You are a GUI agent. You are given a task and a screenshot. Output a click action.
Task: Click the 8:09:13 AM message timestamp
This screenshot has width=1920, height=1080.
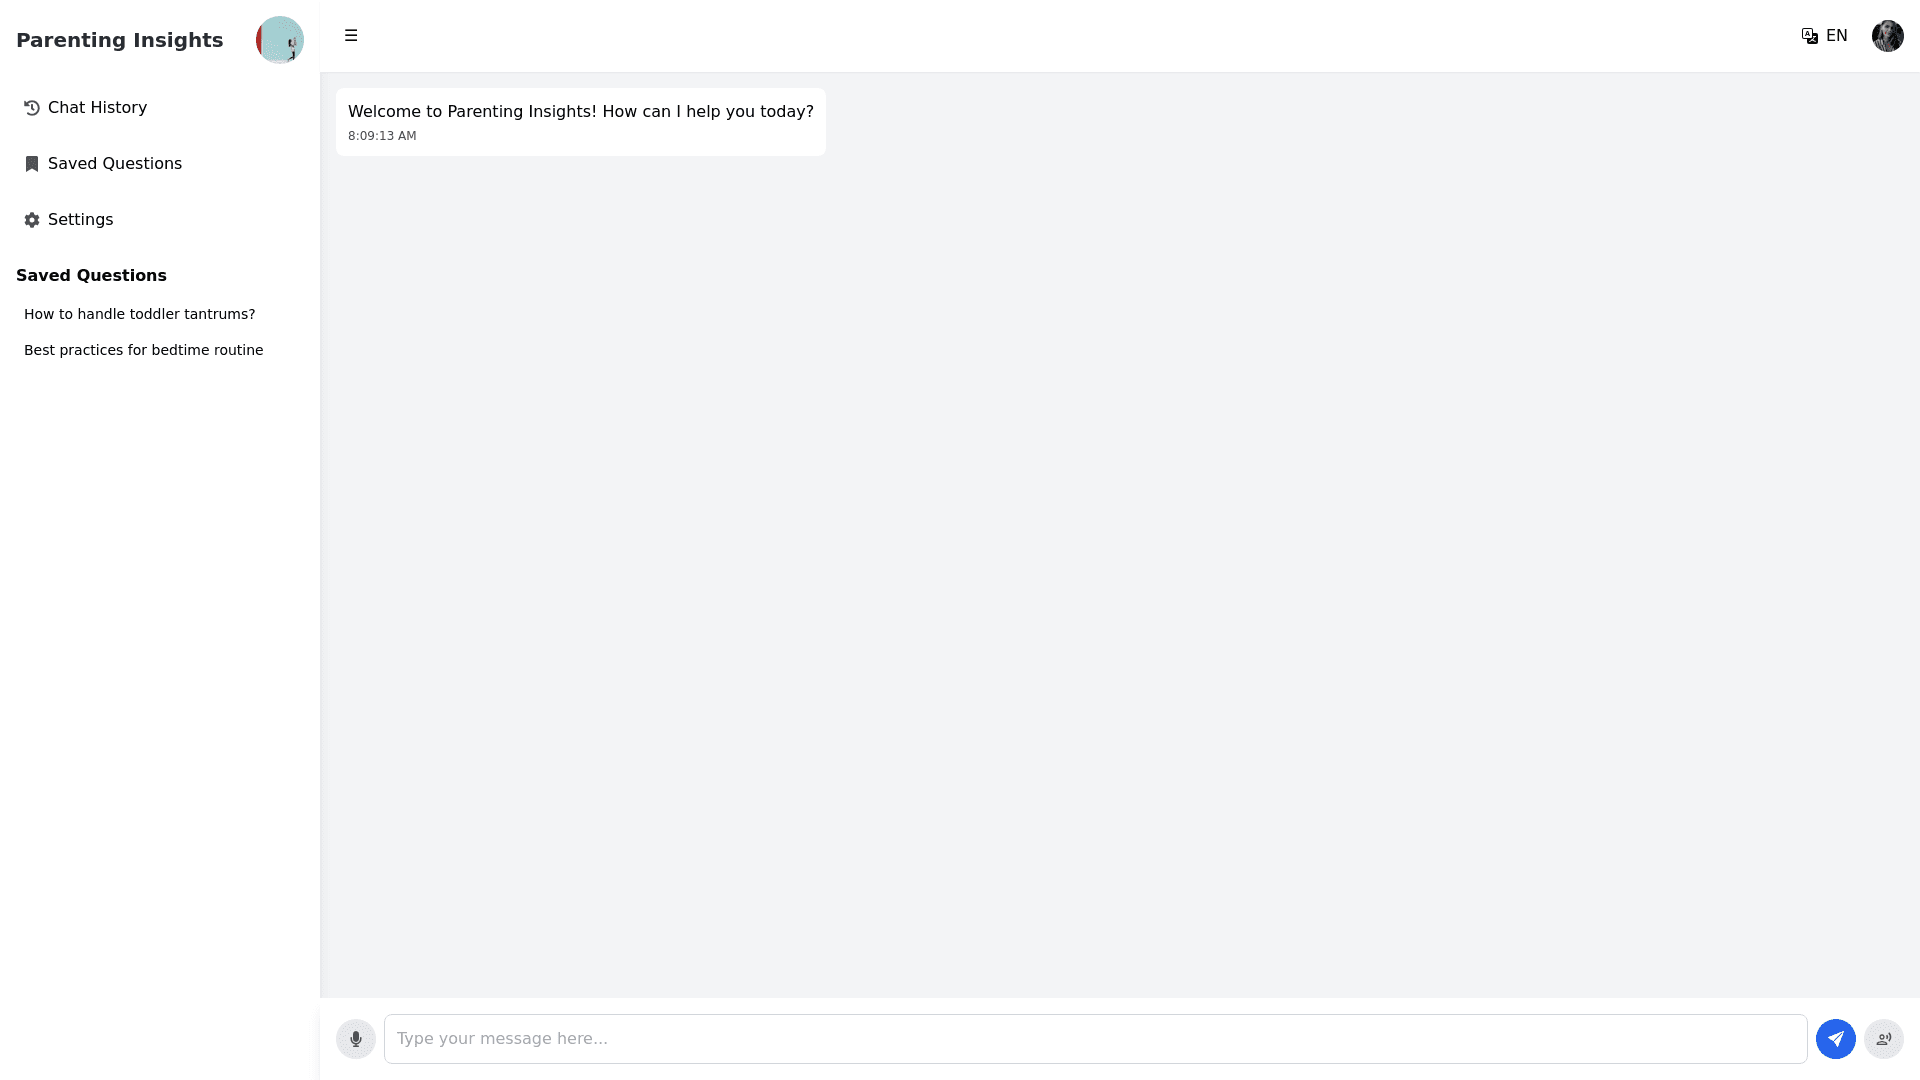tap(382, 136)
